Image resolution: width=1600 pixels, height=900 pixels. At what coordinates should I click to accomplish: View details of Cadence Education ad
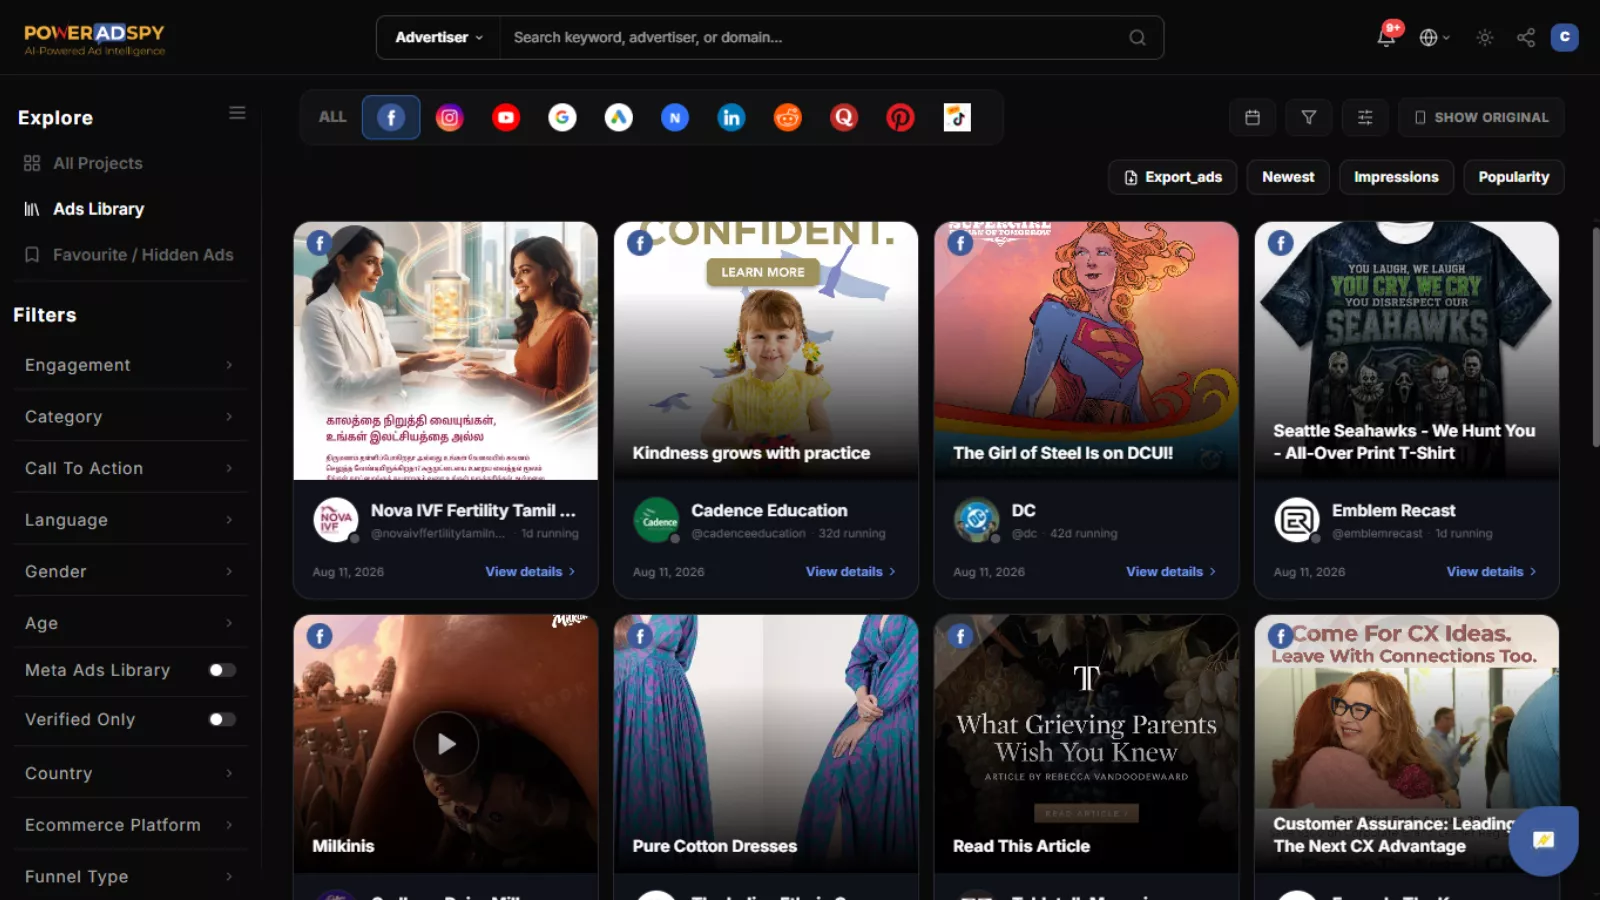(850, 572)
